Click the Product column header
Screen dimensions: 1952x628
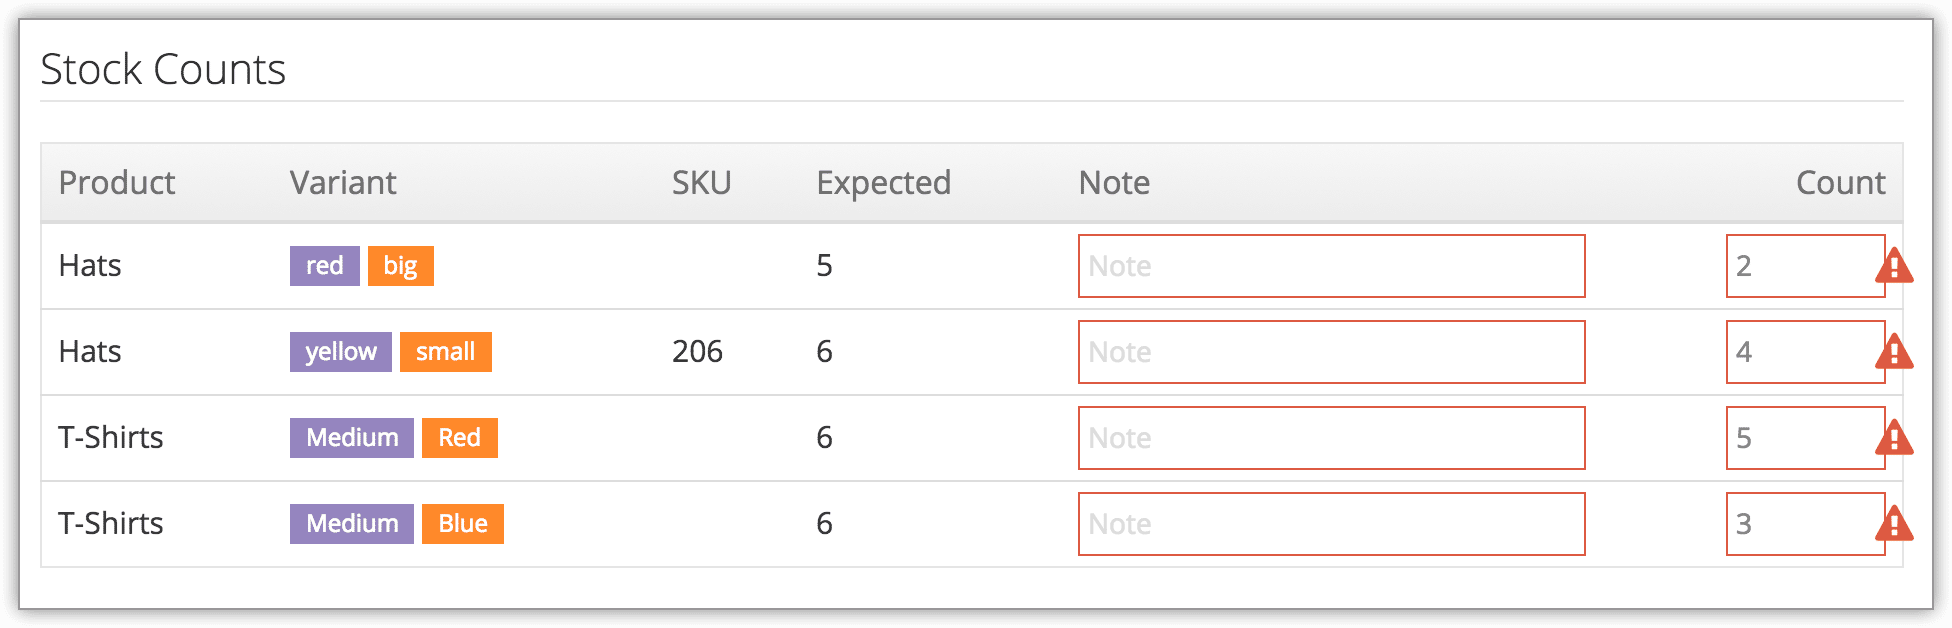(117, 183)
